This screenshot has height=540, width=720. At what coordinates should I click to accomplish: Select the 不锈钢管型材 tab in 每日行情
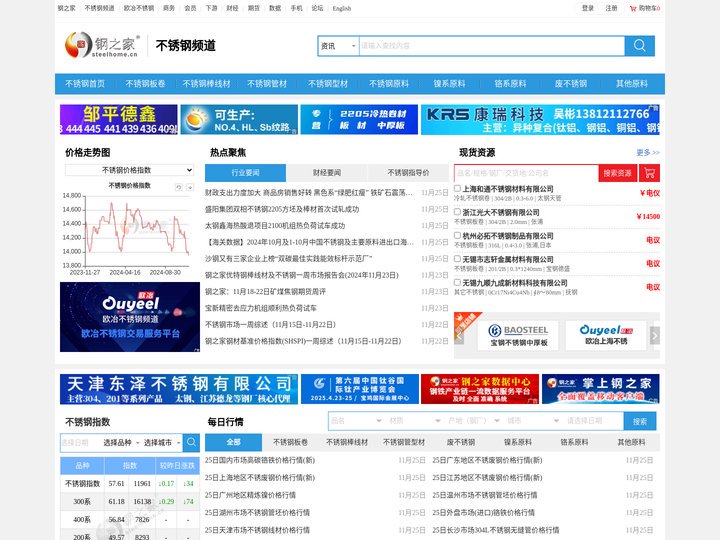pyautogui.click(x=404, y=442)
